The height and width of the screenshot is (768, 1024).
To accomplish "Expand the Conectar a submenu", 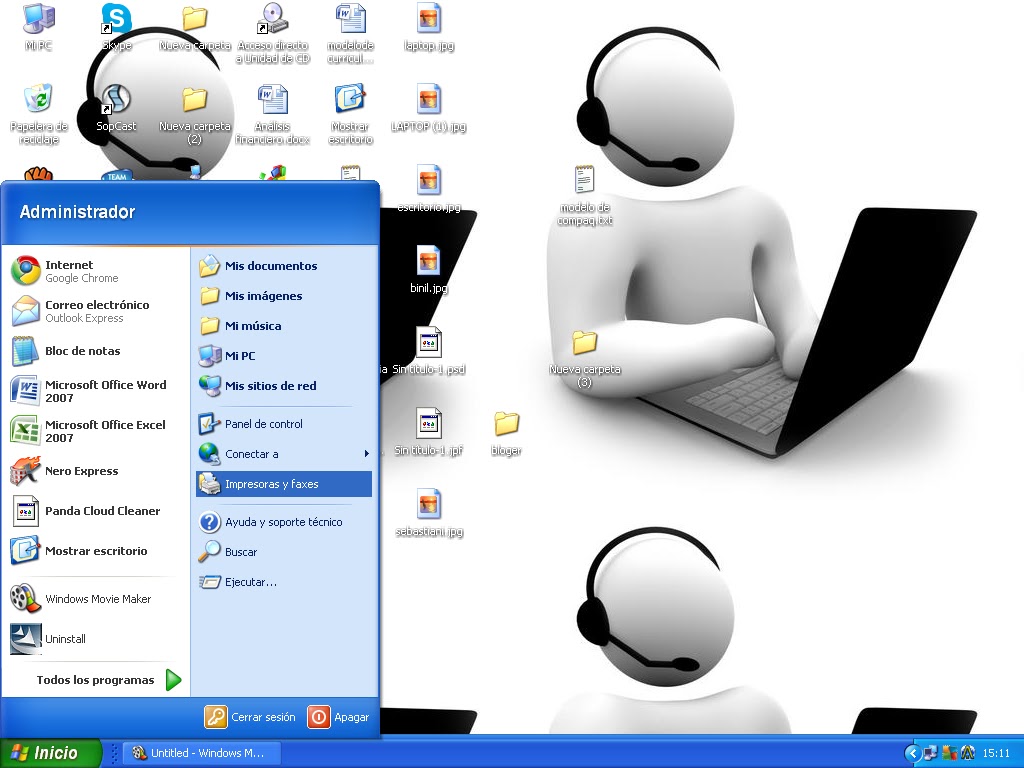I will tap(283, 453).
